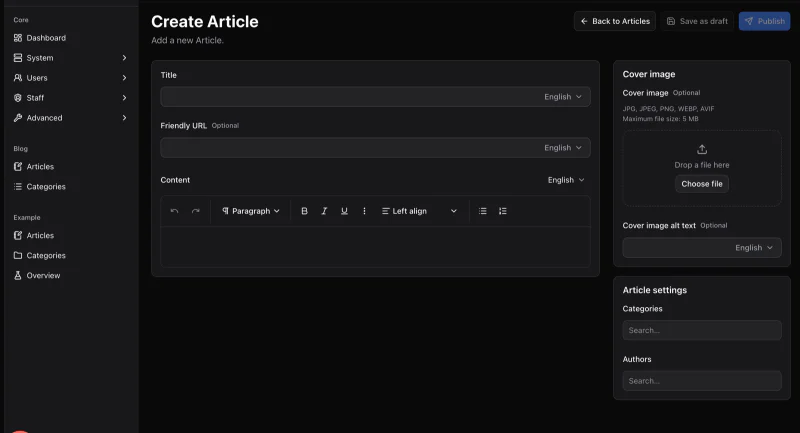Click into the content editor area
The height and width of the screenshot is (433, 800).
(376, 247)
